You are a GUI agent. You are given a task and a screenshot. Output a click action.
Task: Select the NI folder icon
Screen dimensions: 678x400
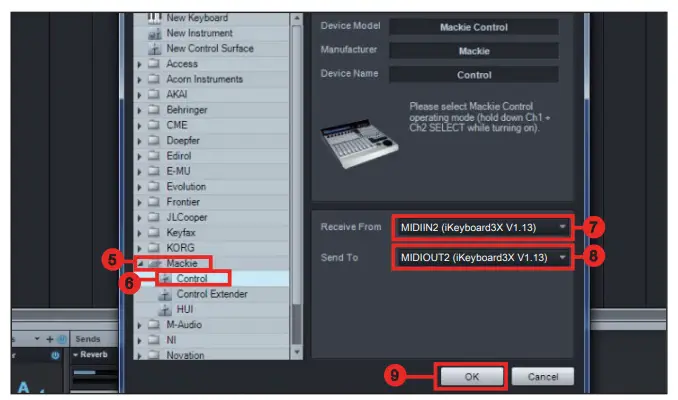(x=154, y=340)
